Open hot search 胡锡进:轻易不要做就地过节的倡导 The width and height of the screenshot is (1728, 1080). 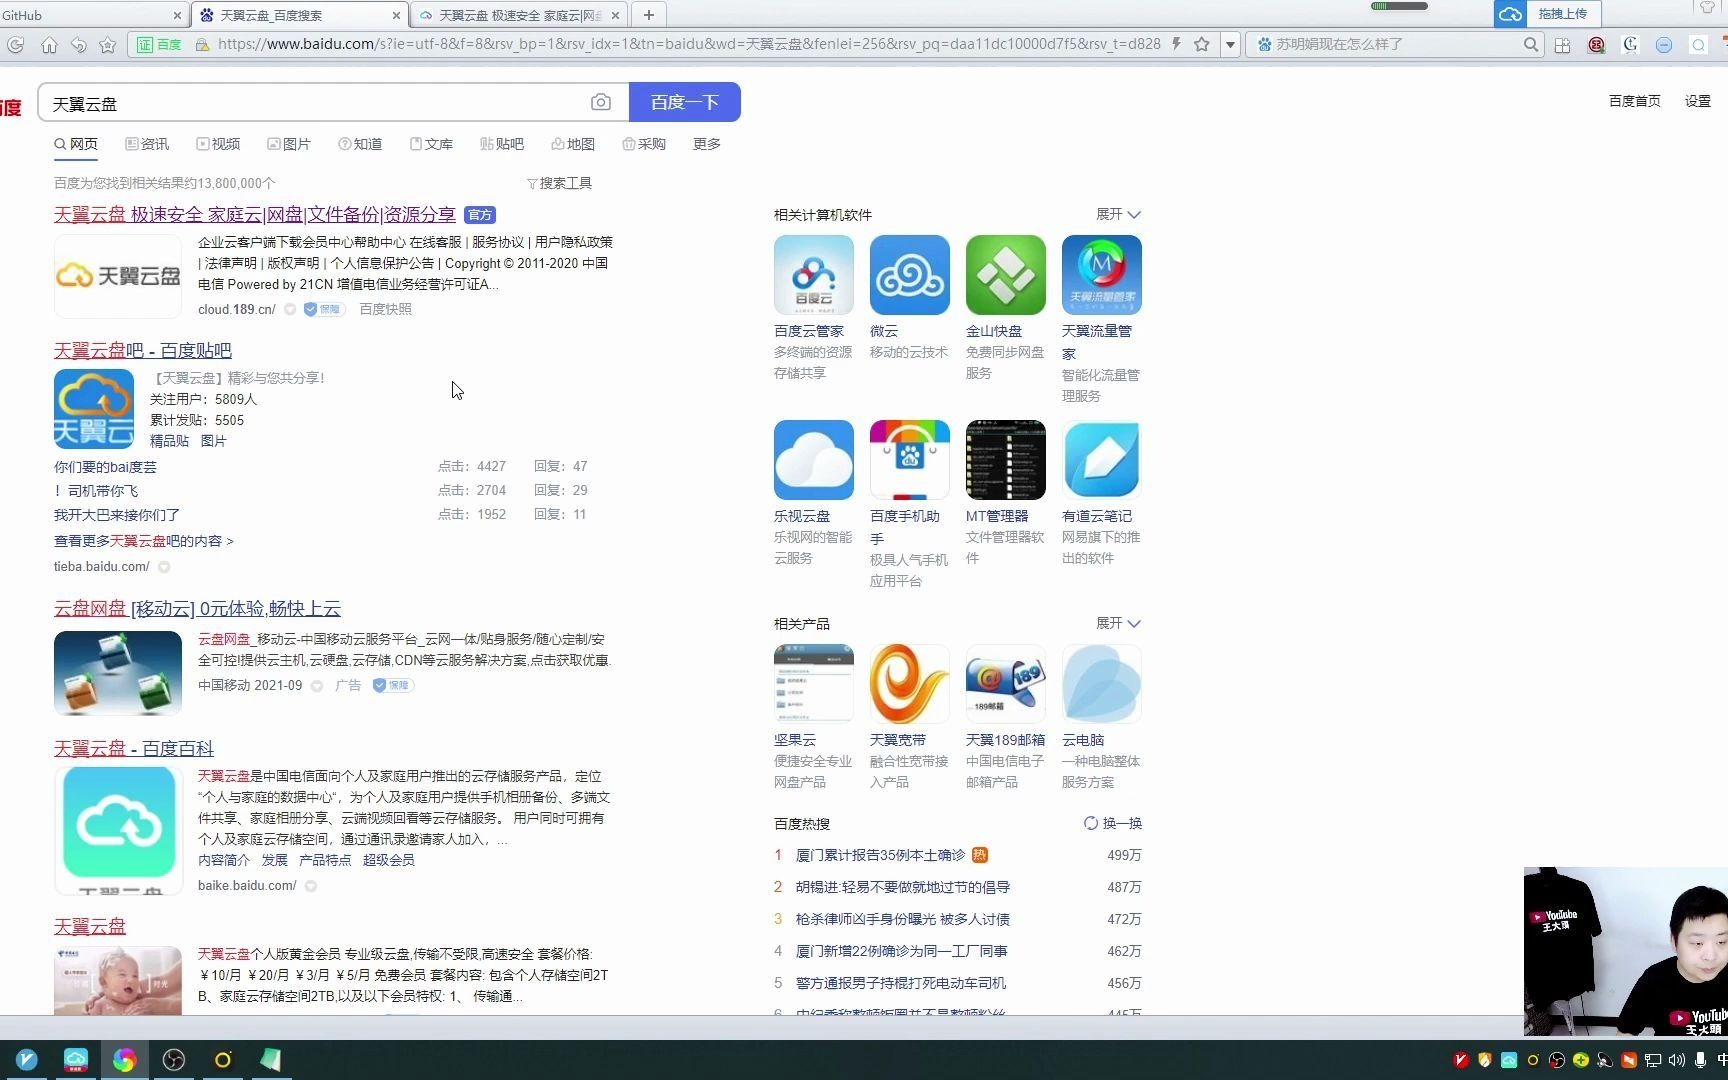pyautogui.click(x=903, y=887)
